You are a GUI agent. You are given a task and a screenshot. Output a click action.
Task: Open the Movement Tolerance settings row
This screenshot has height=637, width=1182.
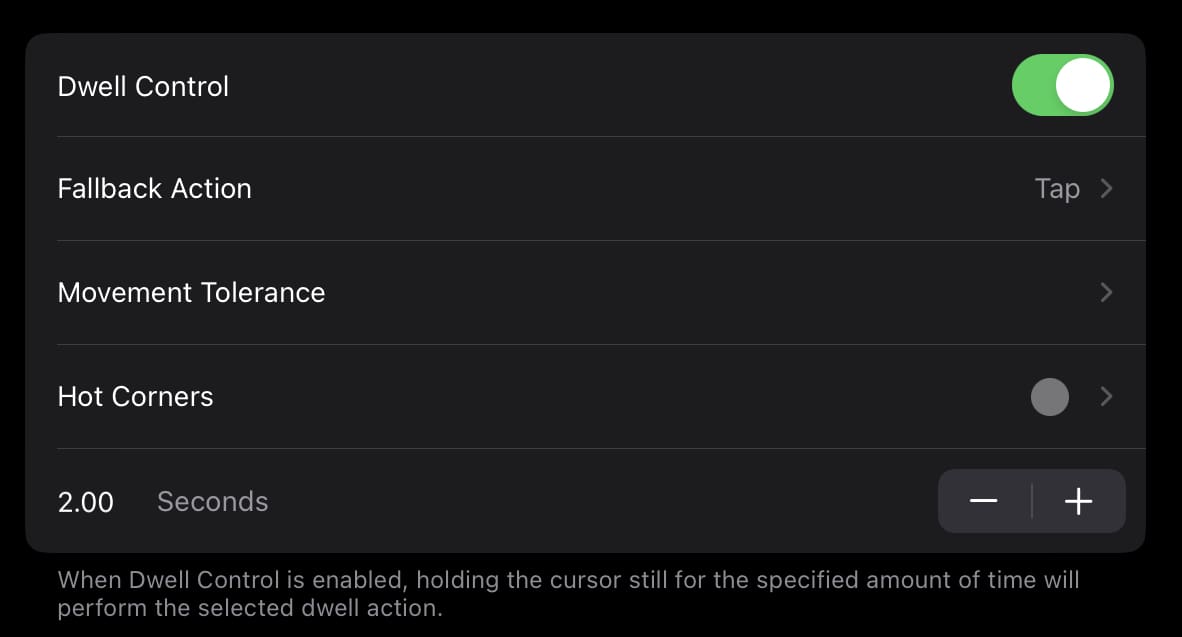point(586,292)
